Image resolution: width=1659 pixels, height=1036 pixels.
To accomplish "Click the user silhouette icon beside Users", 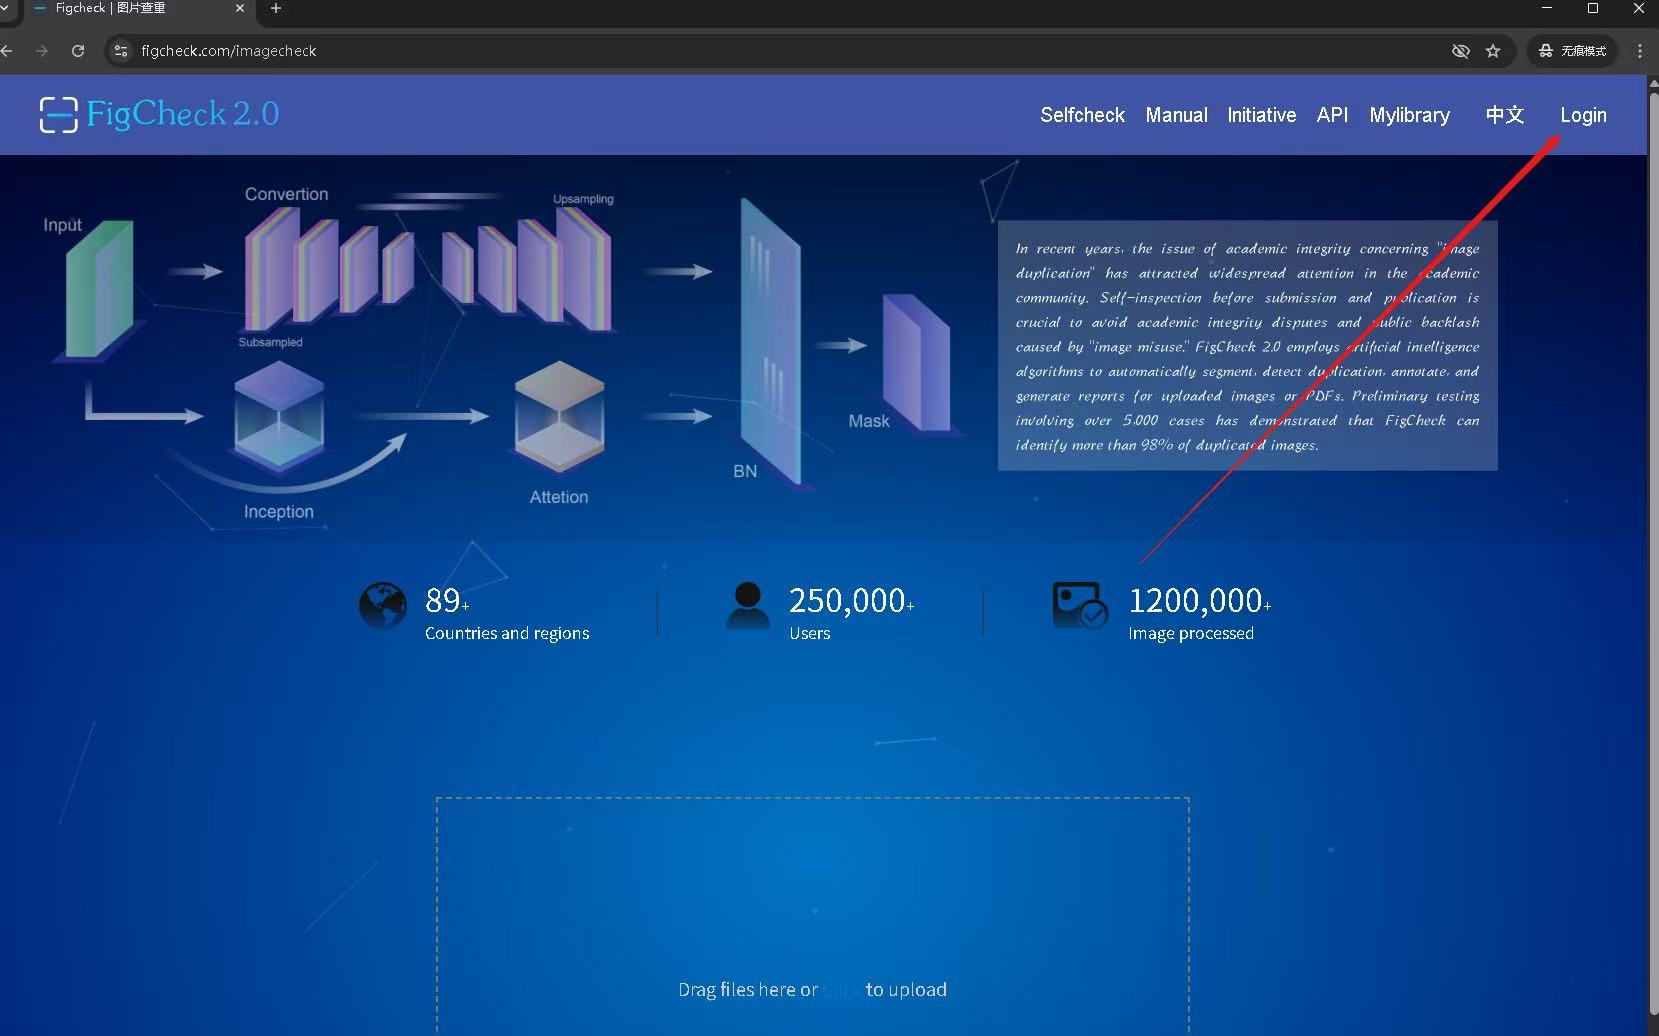I will (x=747, y=606).
